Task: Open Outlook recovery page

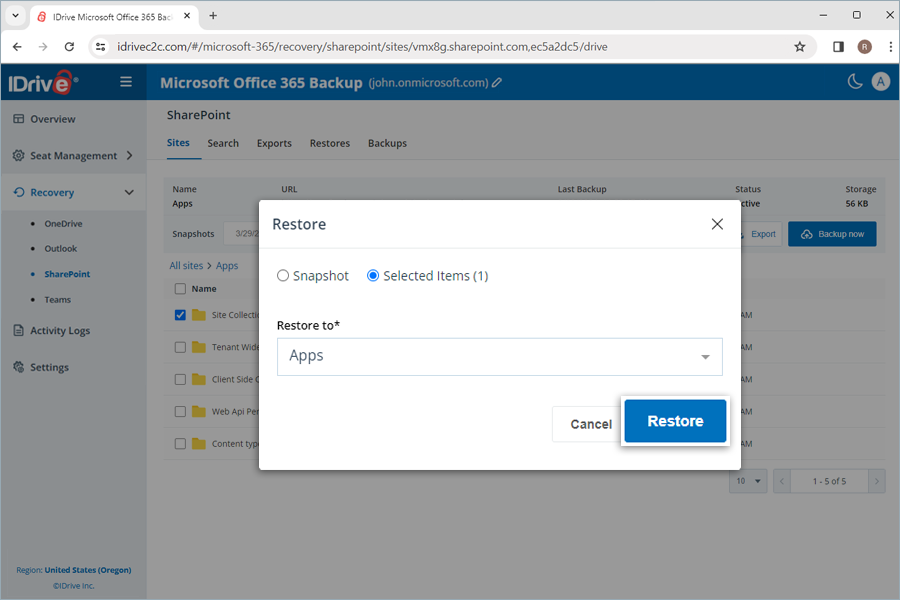Action: click(61, 249)
